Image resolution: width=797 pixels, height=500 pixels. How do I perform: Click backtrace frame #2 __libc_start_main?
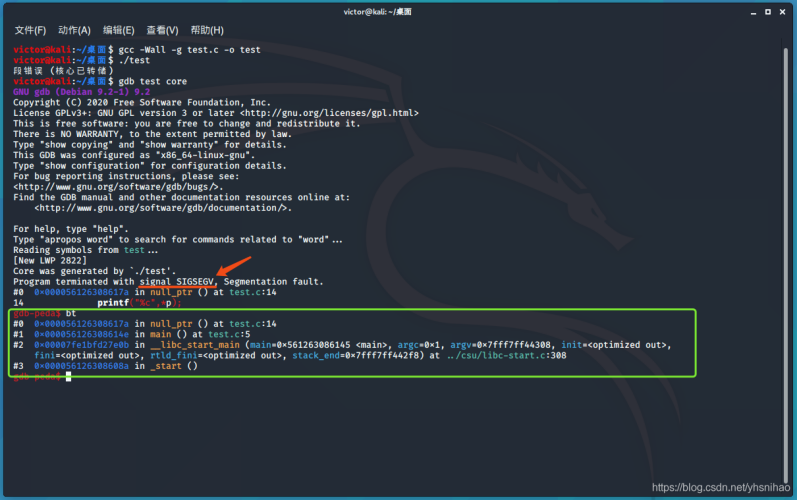(x=342, y=350)
